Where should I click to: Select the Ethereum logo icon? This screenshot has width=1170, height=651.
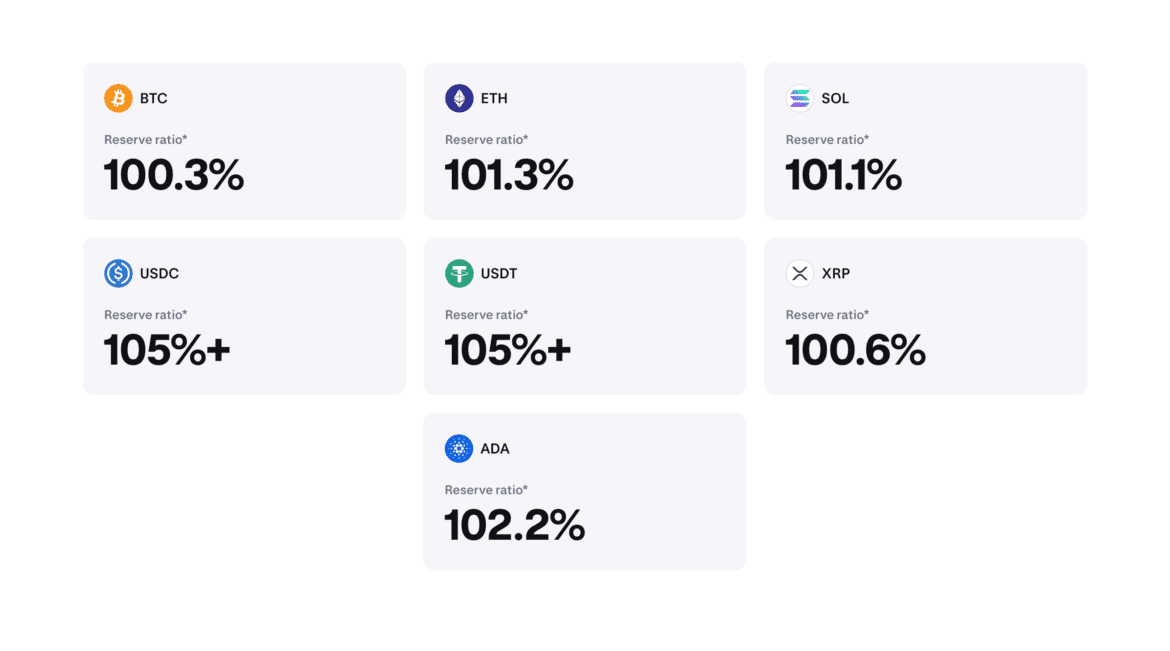pos(458,98)
